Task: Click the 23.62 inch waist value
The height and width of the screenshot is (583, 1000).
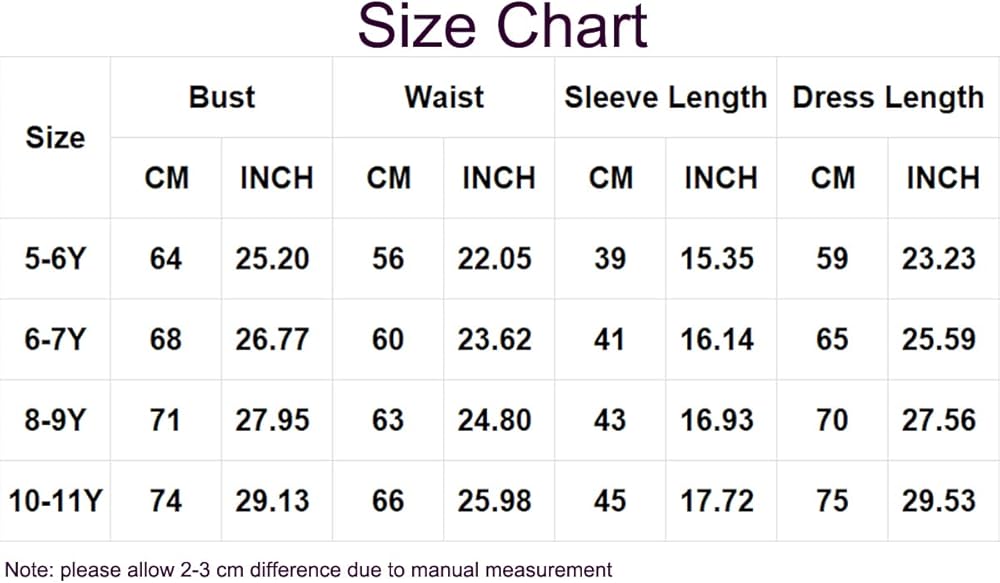Action: coord(494,339)
